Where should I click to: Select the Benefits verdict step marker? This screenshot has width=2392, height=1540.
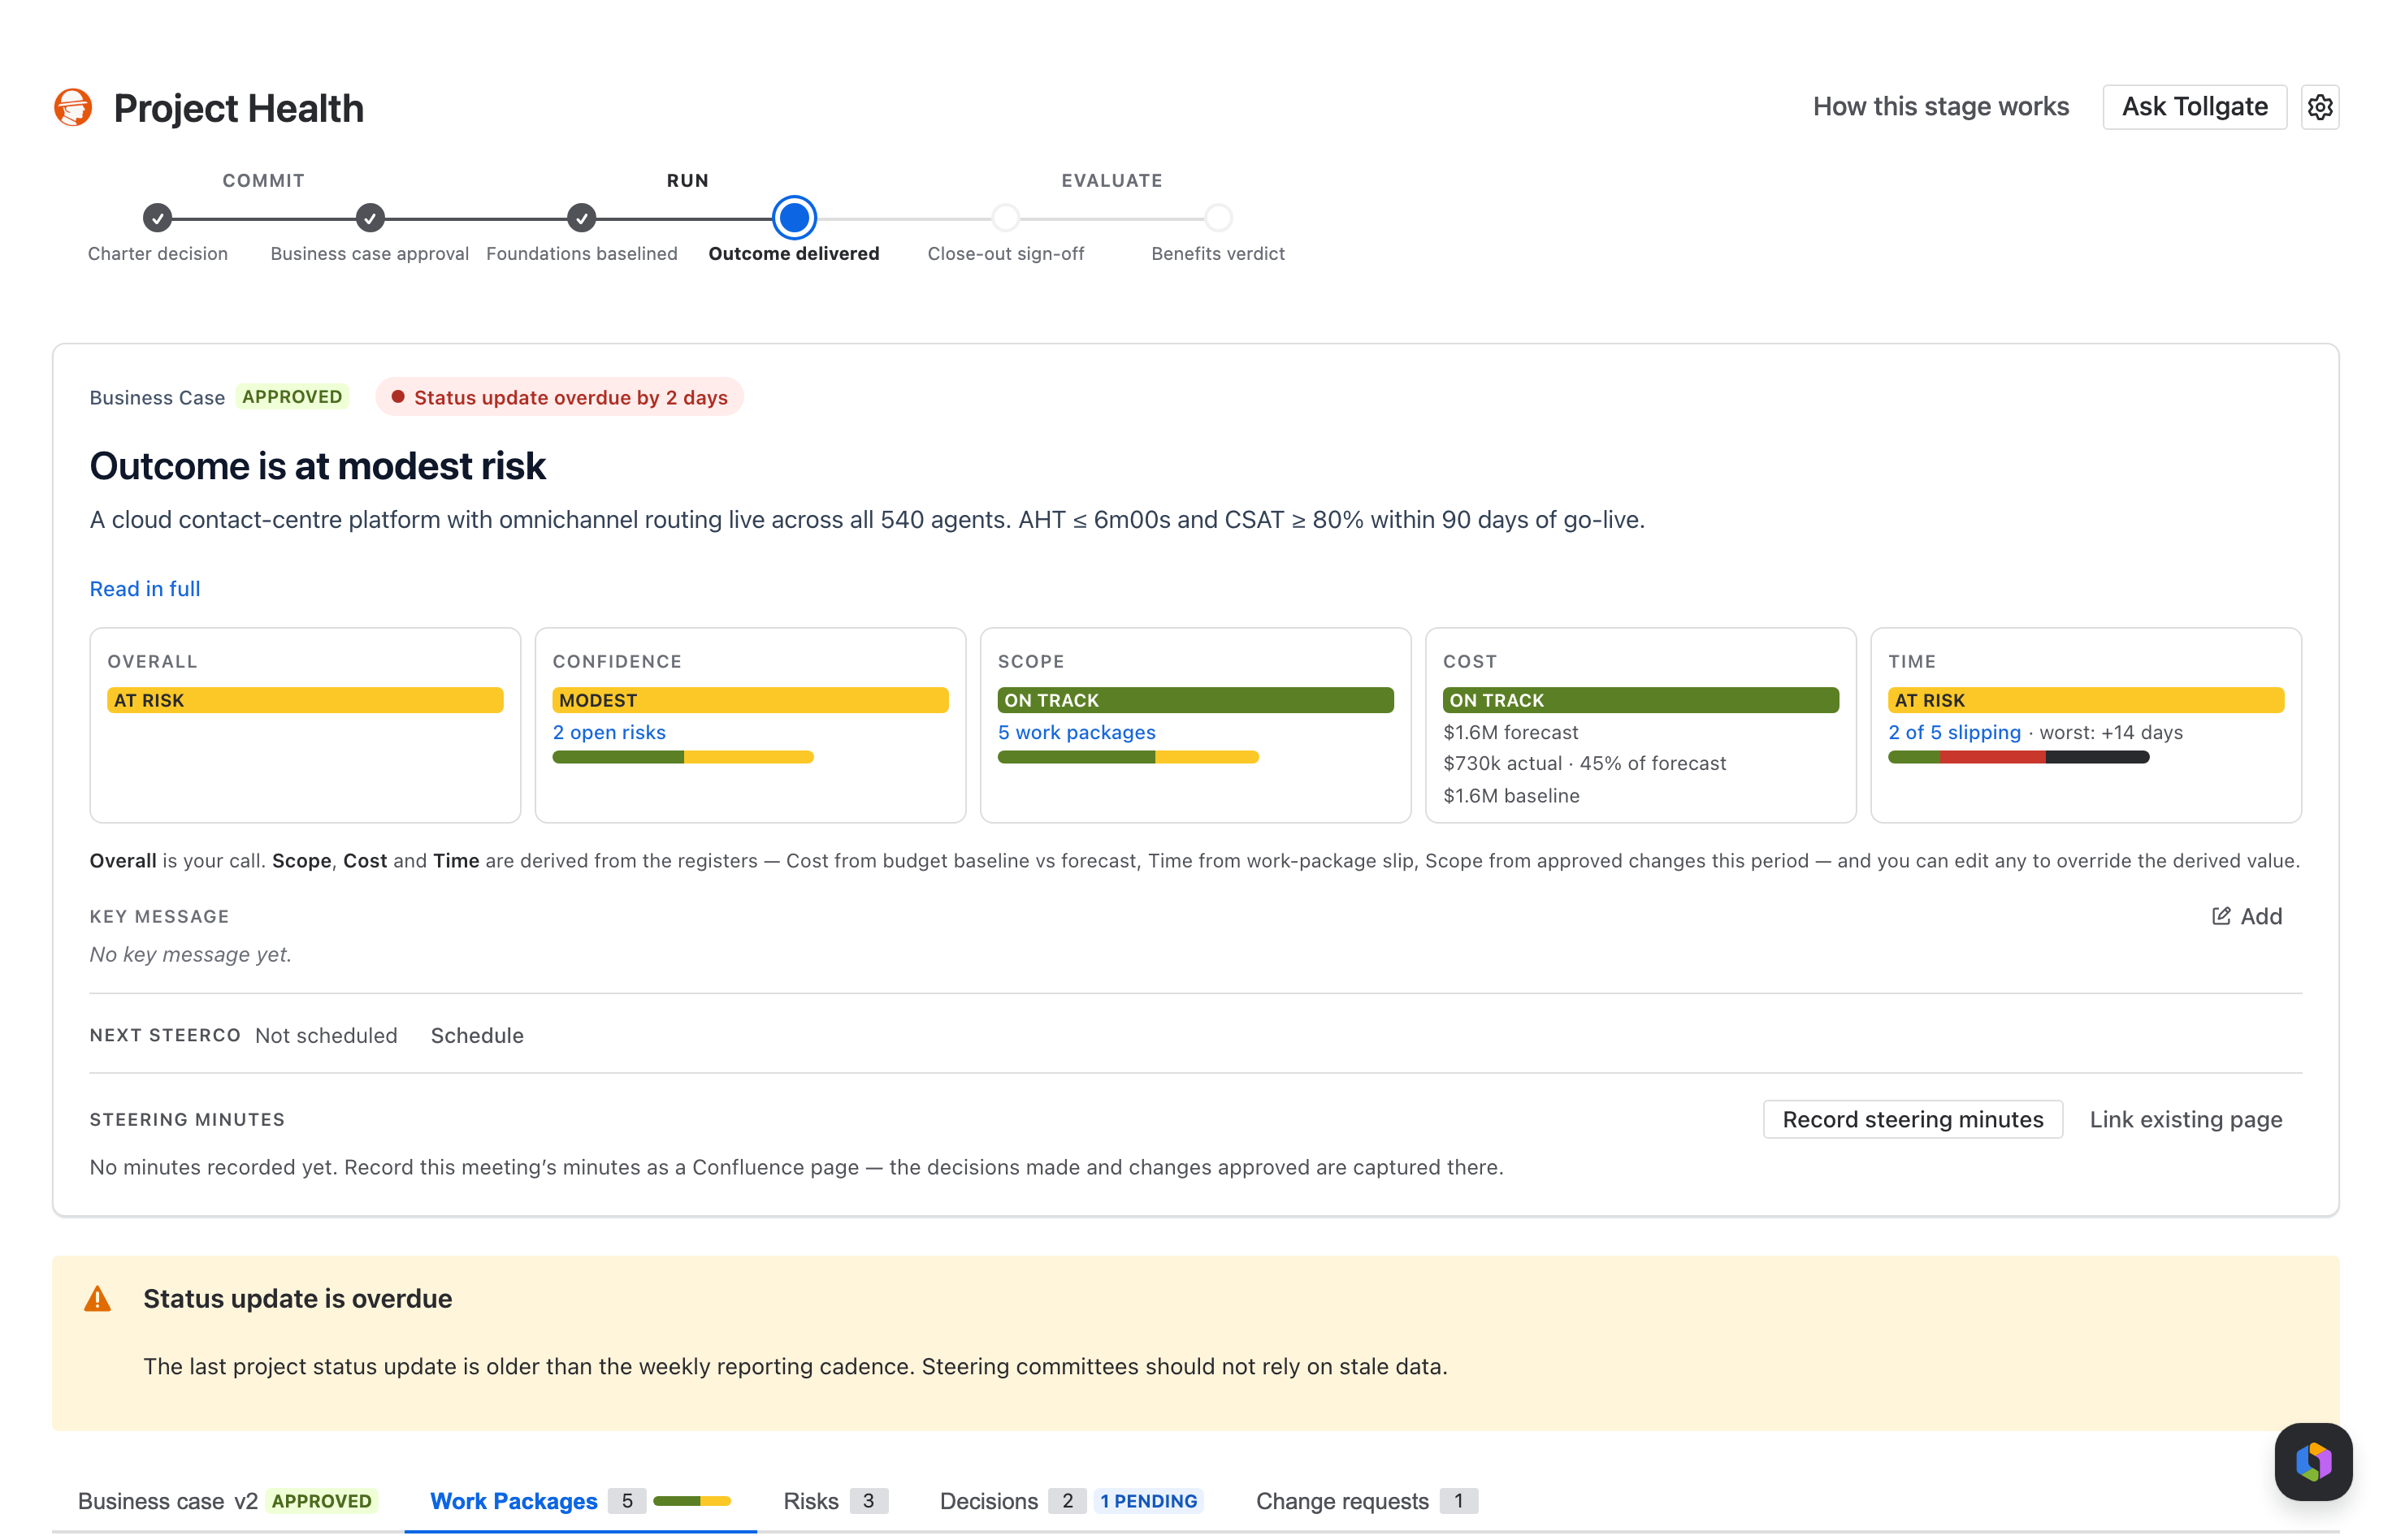[x=1218, y=217]
